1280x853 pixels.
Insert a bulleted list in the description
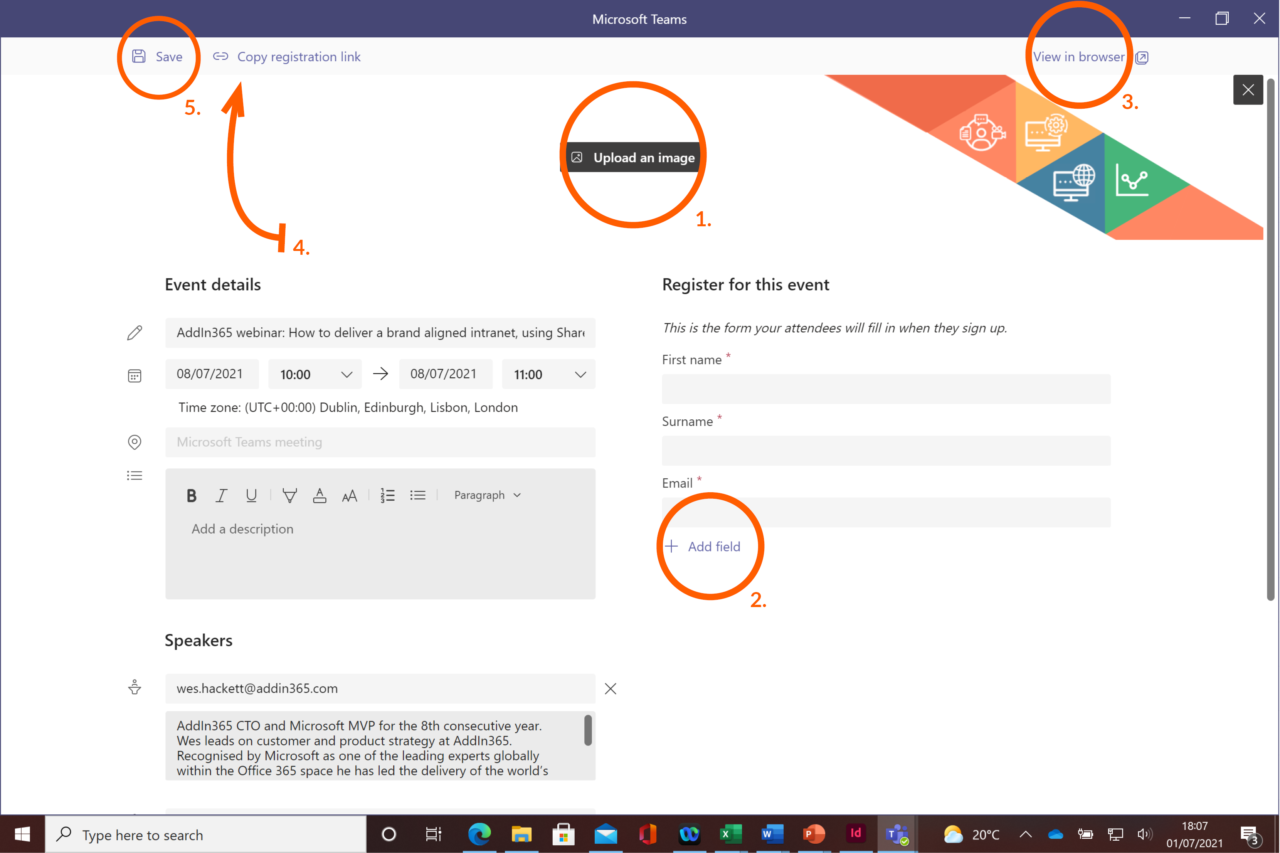417,494
